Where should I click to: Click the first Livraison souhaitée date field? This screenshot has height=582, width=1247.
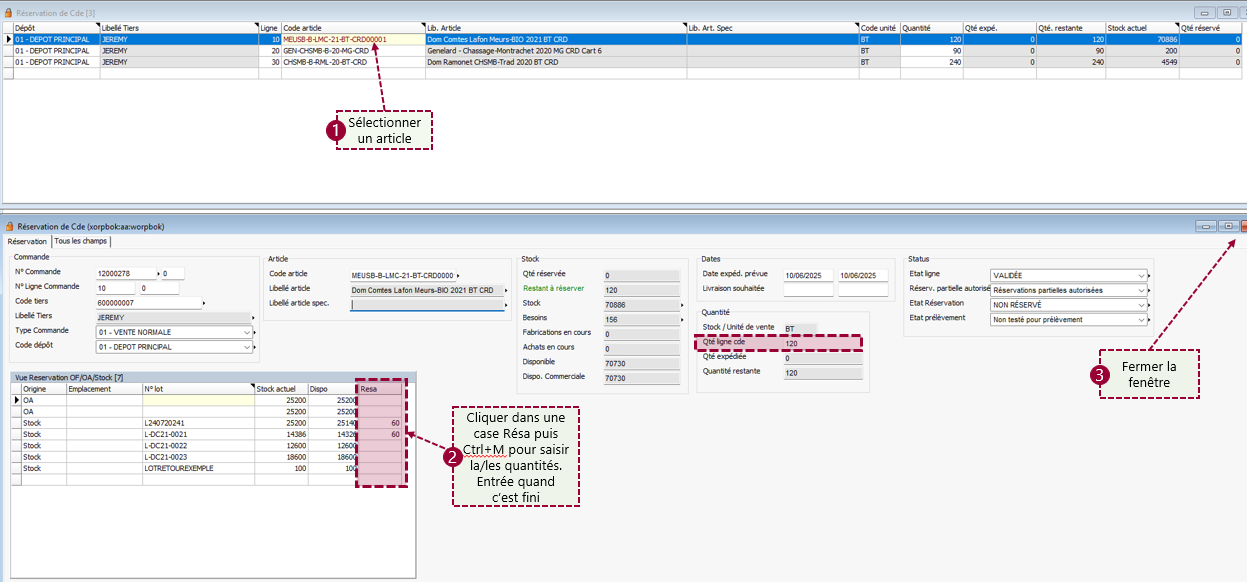[808, 290]
